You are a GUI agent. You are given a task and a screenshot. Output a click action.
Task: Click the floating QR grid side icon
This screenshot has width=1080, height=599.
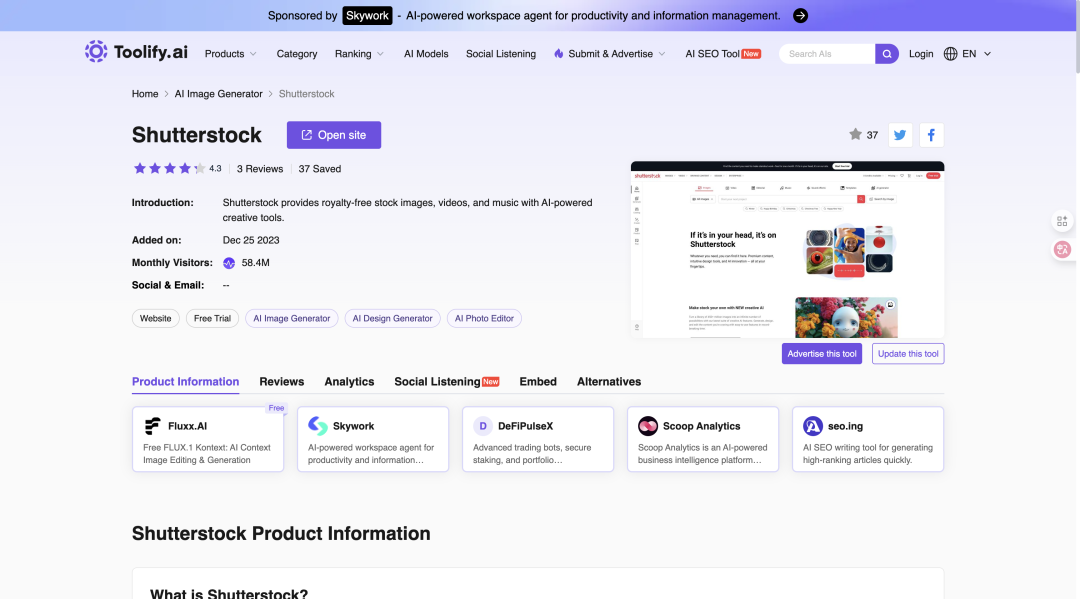tap(1062, 221)
